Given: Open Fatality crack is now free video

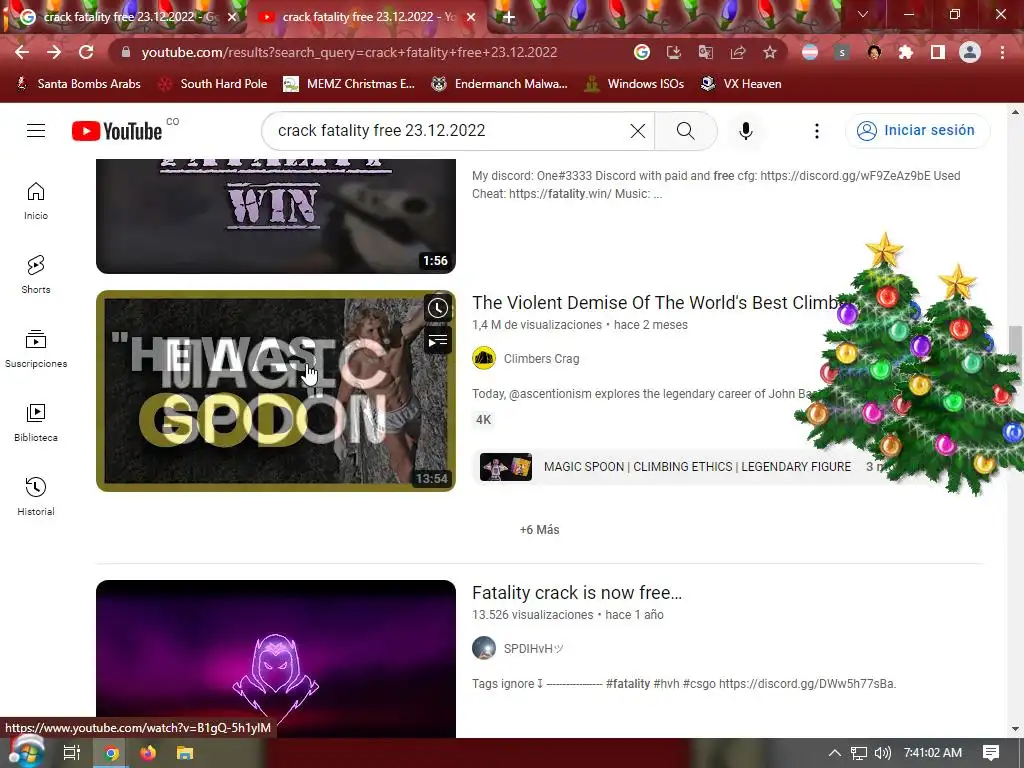Looking at the screenshot, I should (577, 592).
